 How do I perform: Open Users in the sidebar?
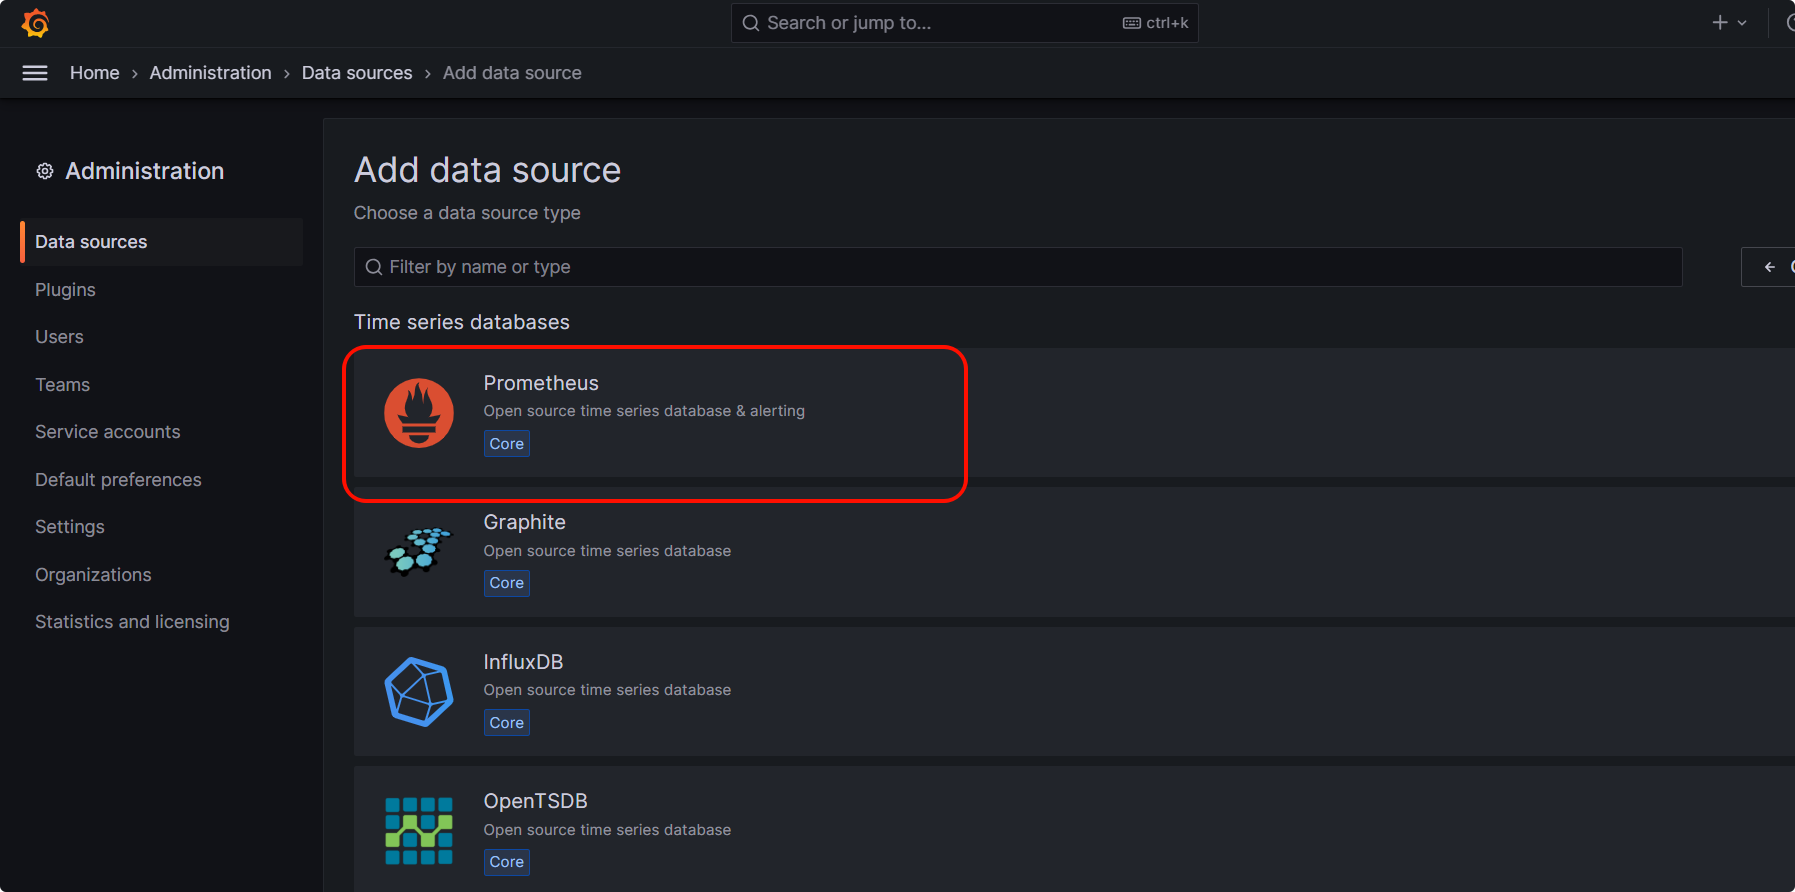click(59, 337)
